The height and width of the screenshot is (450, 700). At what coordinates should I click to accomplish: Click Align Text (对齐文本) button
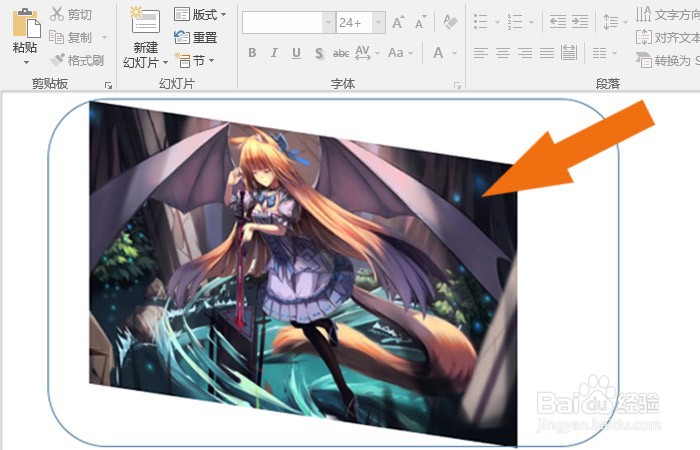[667, 37]
